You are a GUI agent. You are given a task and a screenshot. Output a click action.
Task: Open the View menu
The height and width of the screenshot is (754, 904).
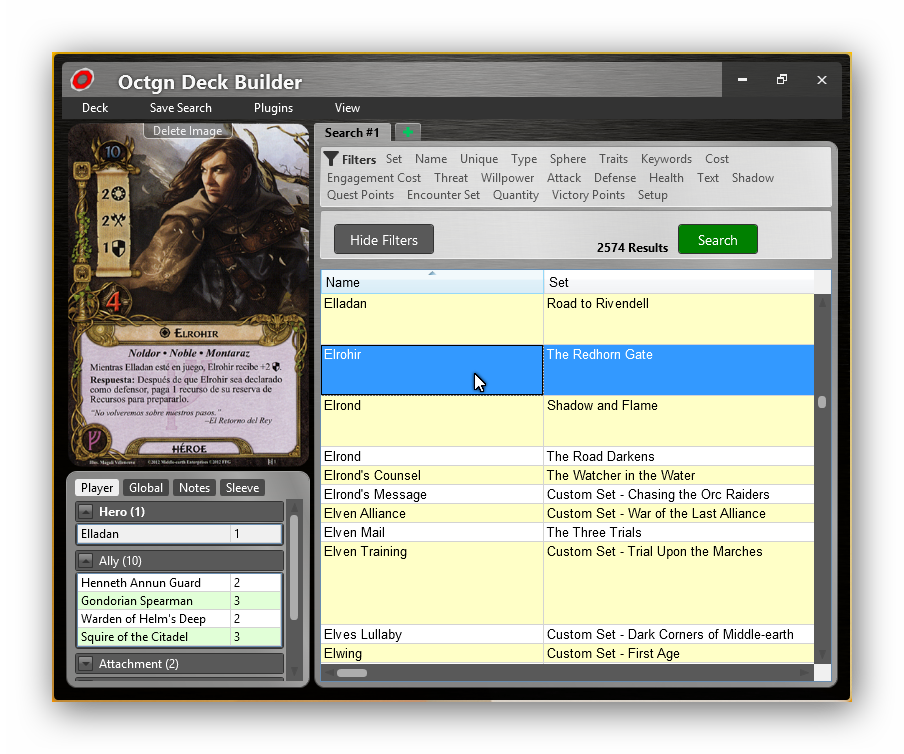pos(347,108)
